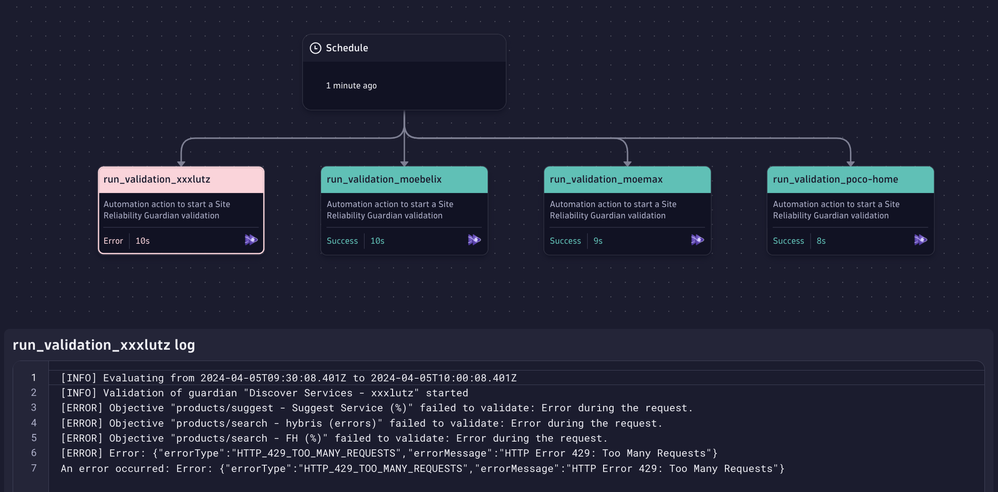Click the action icon on the run_validation_moebelix card
This screenshot has width=998, height=492.
[474, 240]
